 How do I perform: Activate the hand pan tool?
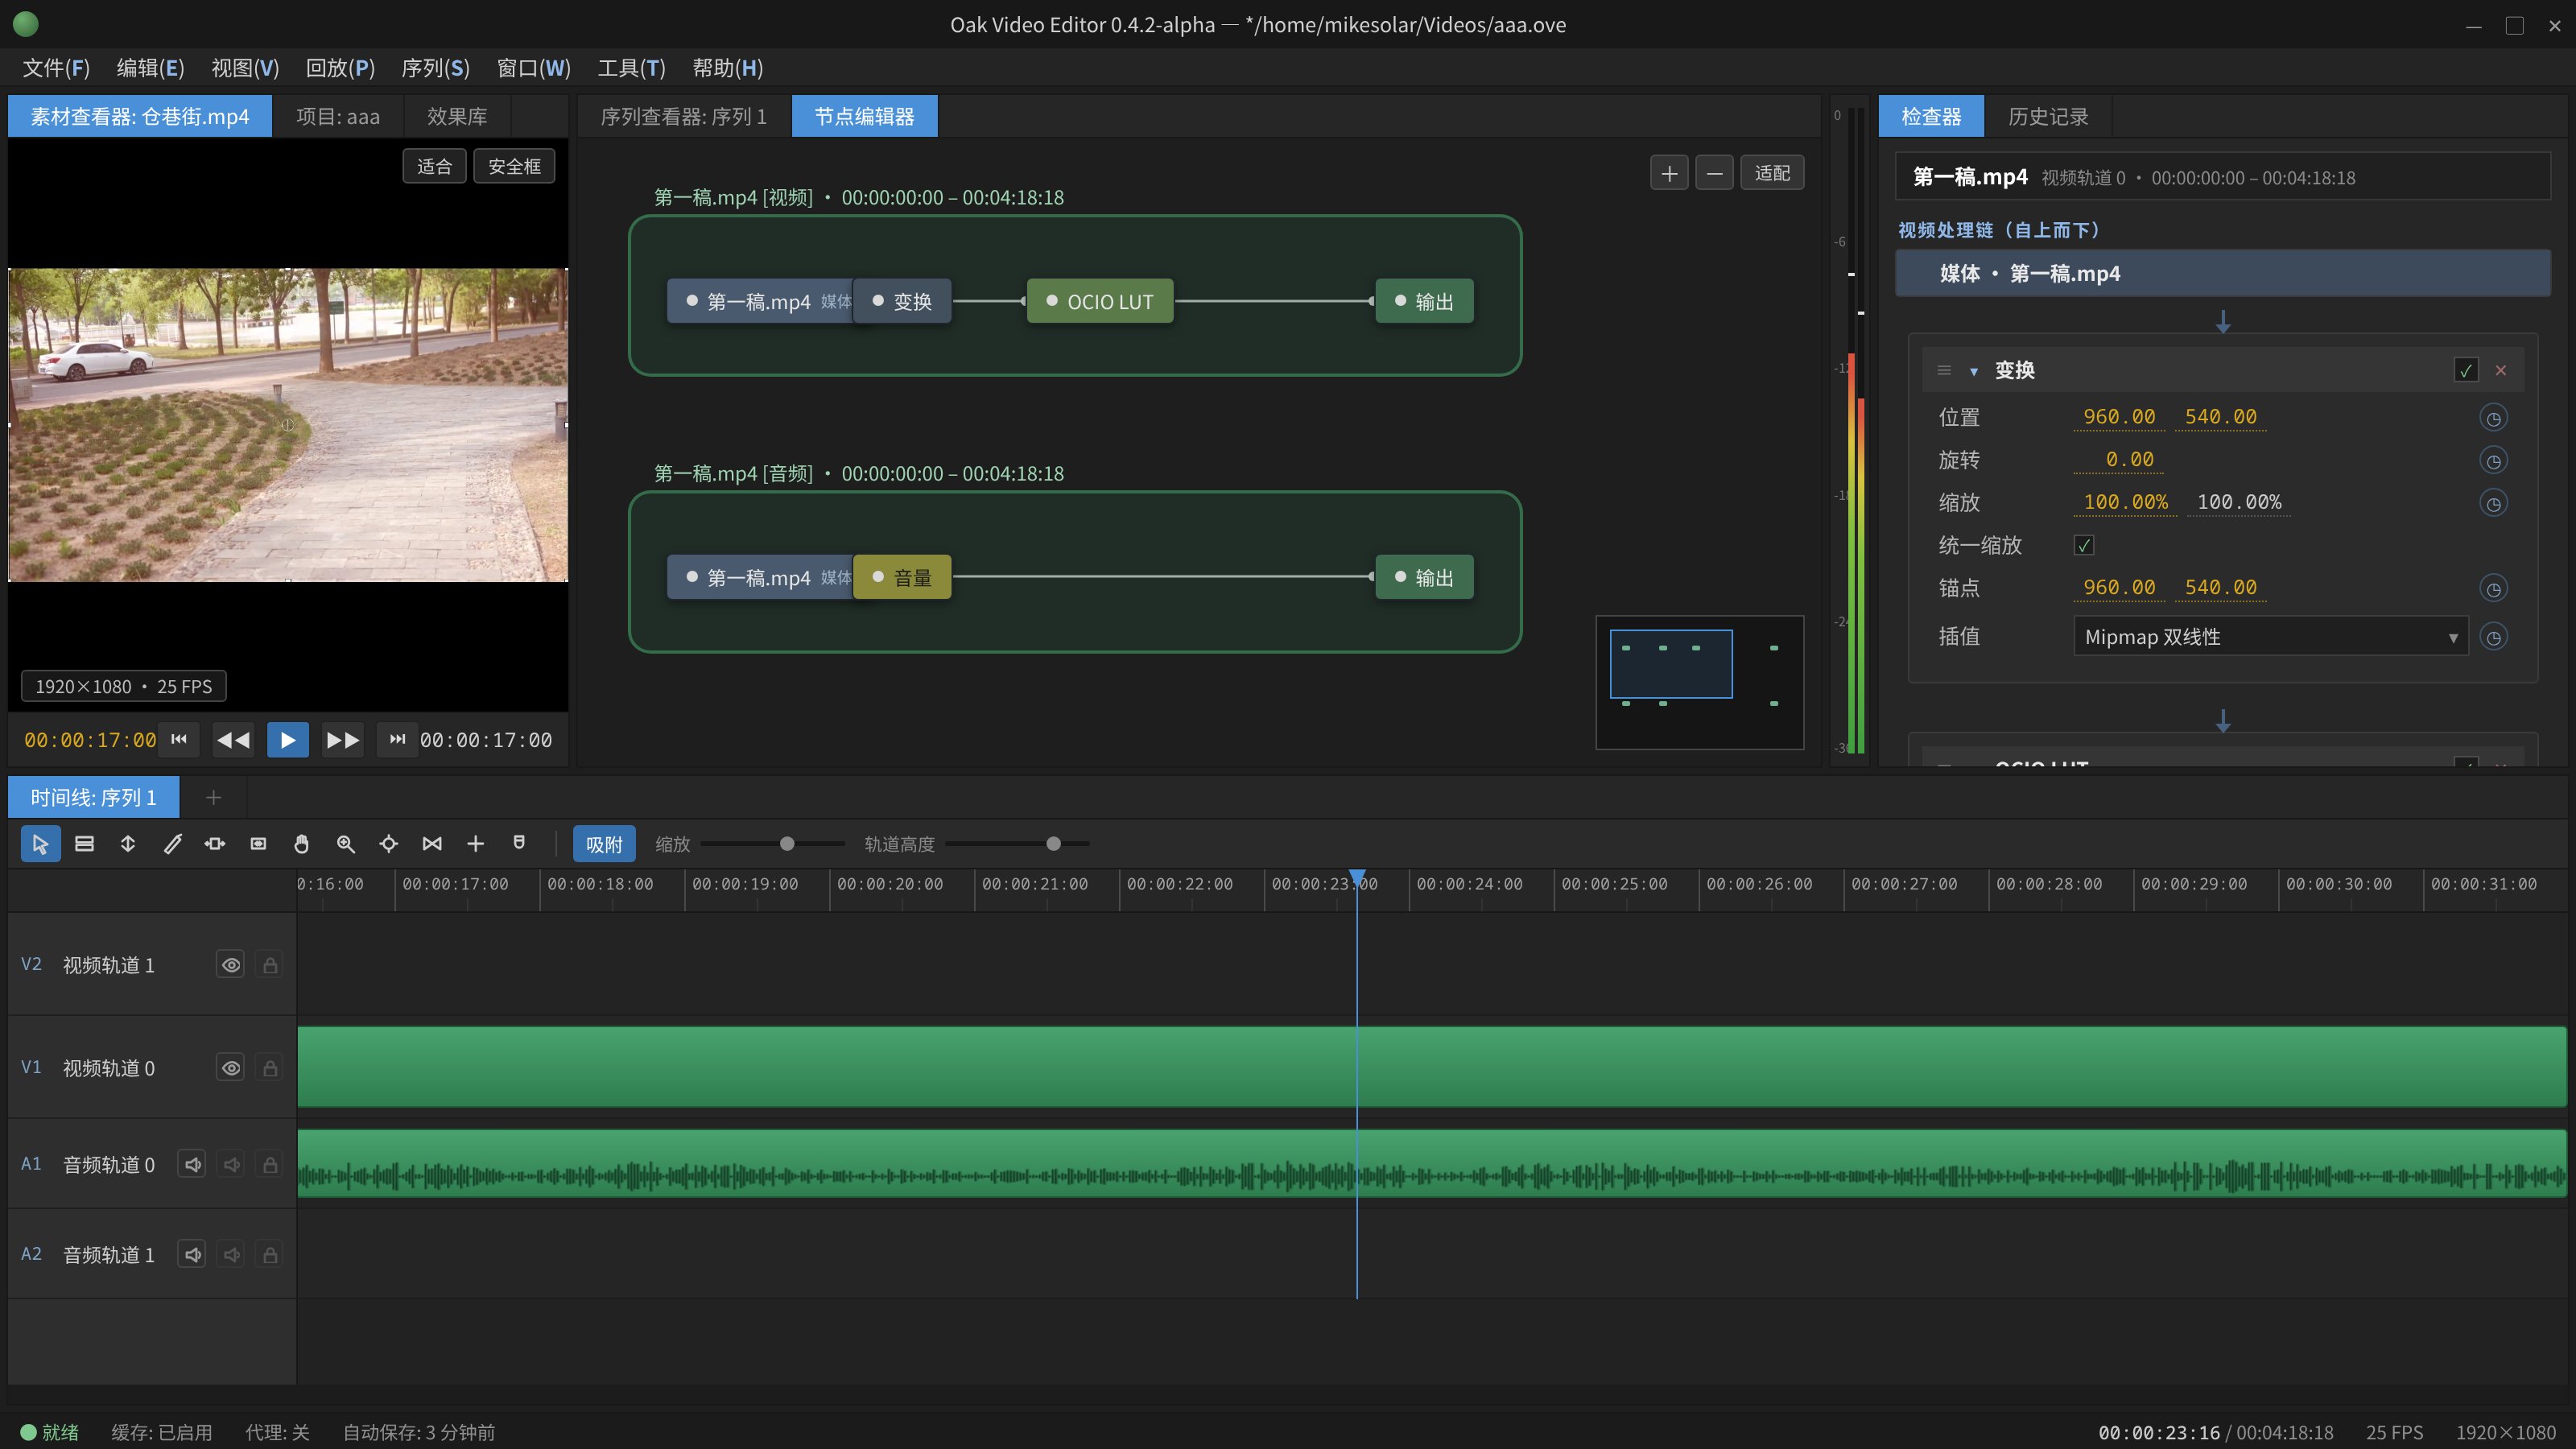pos(302,844)
